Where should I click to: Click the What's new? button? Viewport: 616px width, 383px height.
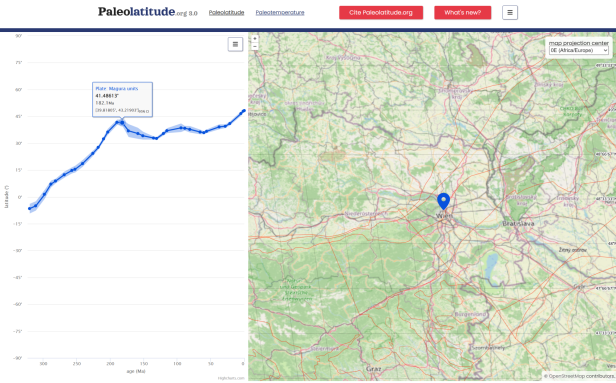[x=462, y=13]
